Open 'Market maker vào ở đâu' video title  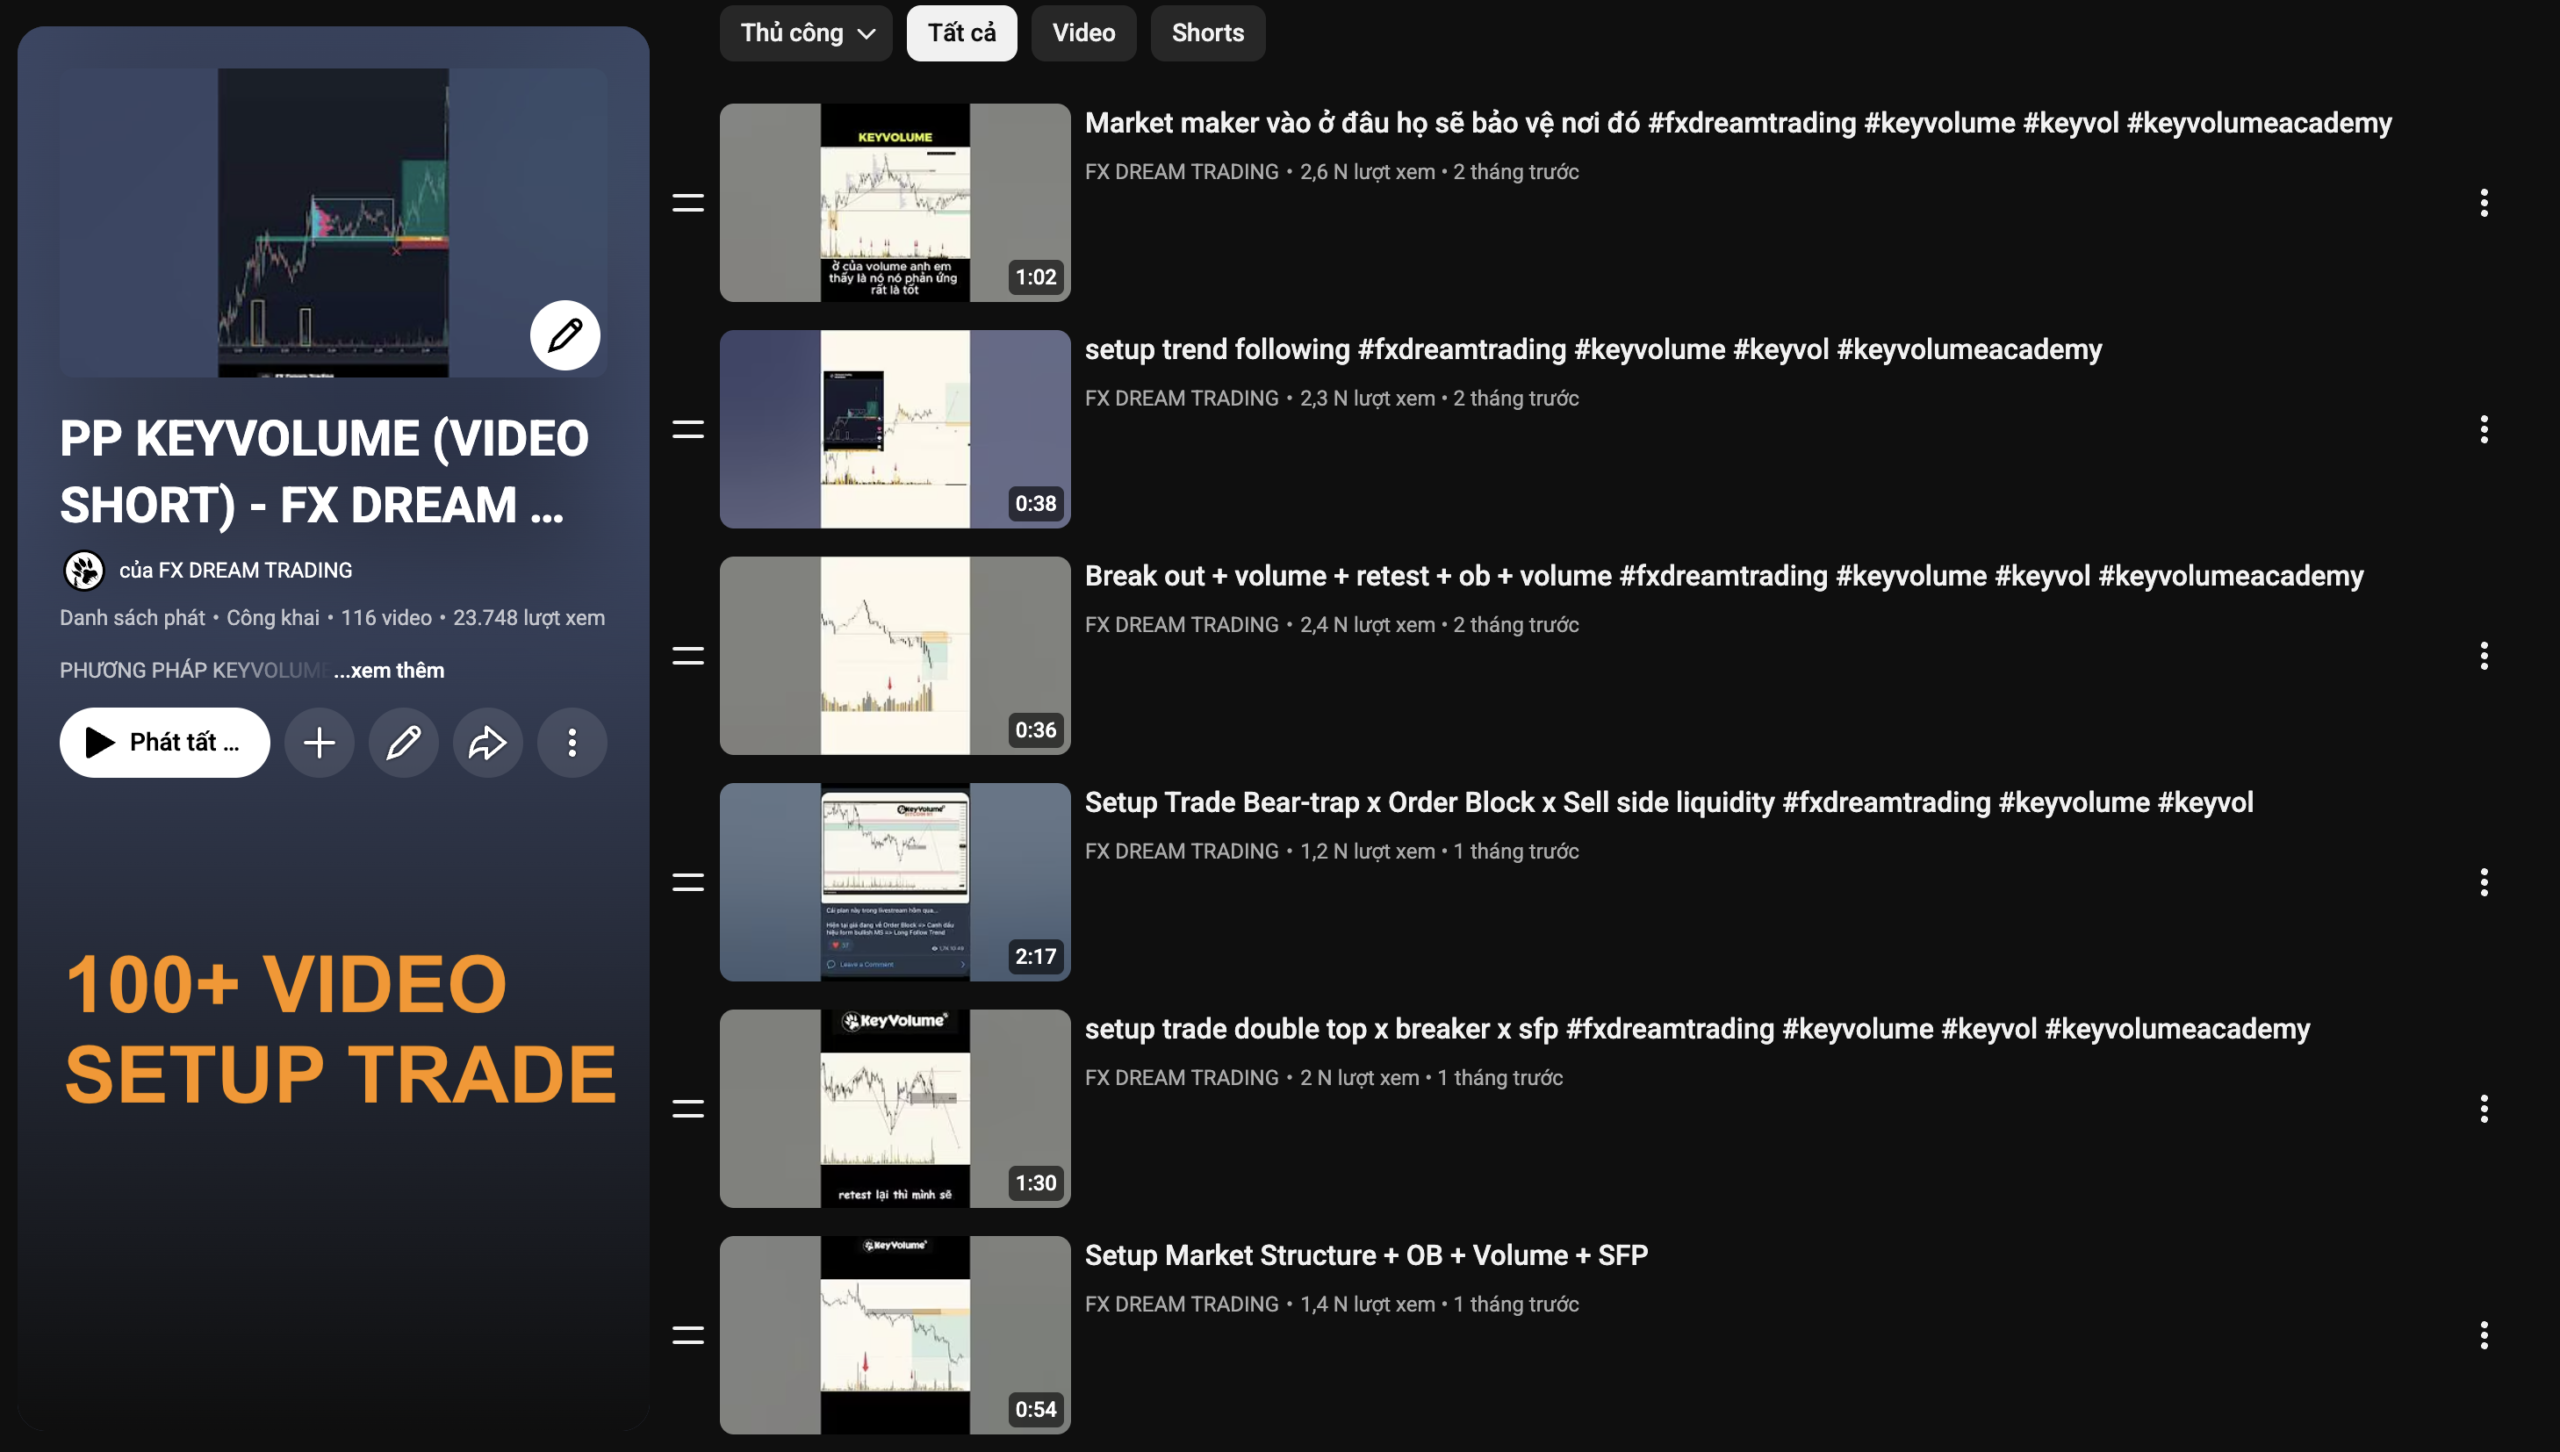point(1738,123)
